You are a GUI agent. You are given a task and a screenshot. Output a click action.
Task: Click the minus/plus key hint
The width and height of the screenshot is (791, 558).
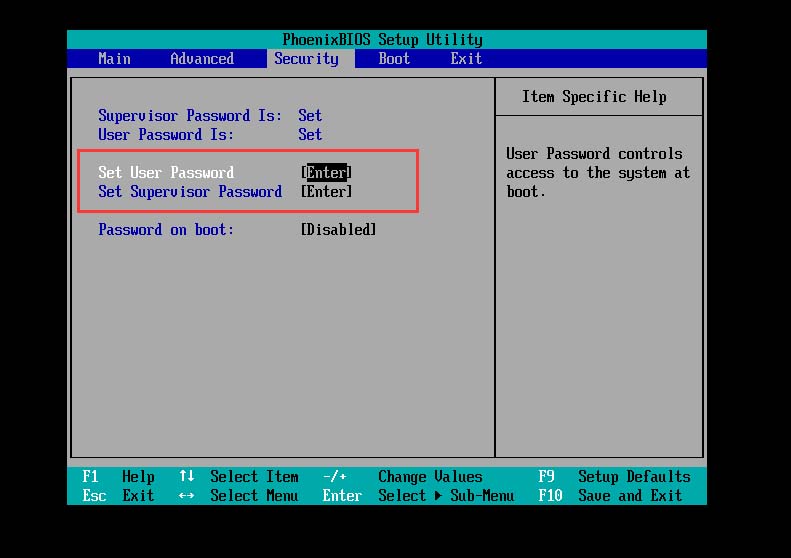(334, 476)
